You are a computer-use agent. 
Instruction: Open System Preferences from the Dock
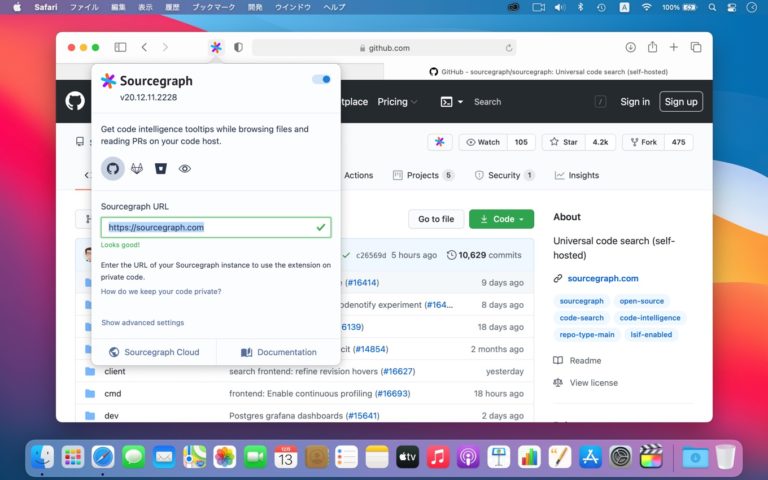click(621, 457)
